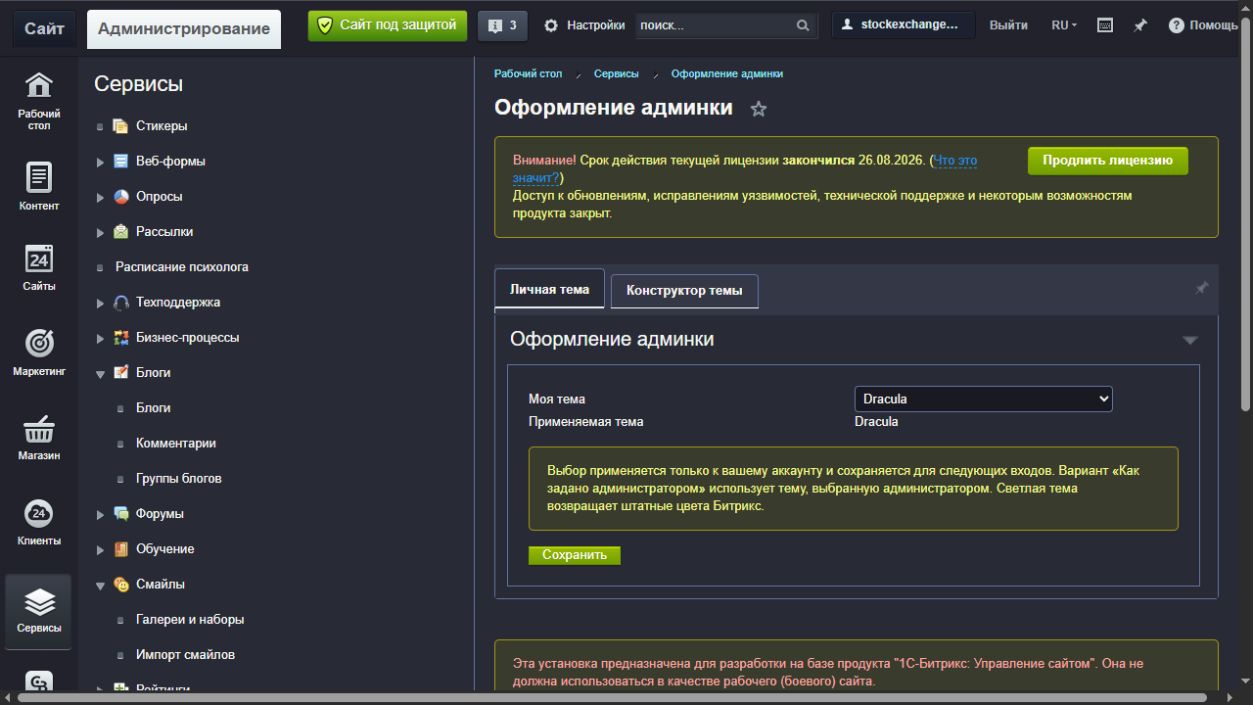
Task: Collapse the Блоги tree node
Action: click(100, 373)
